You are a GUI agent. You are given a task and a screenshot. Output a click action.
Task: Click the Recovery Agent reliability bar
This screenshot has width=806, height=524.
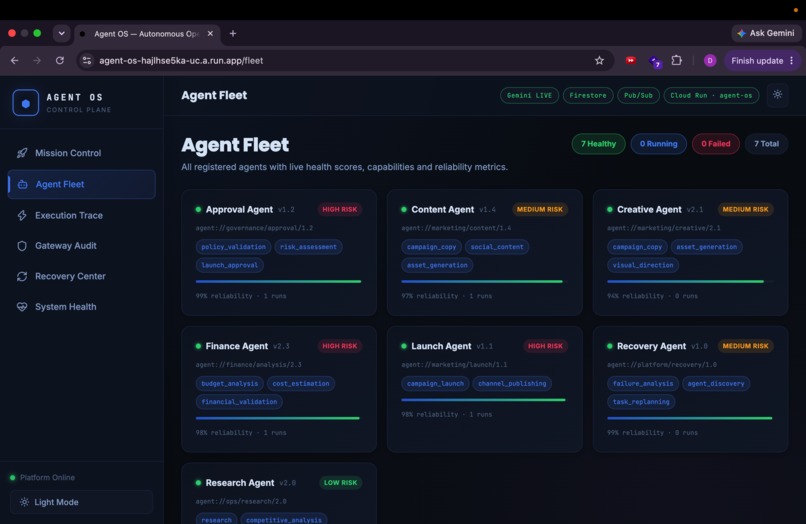[x=690, y=418]
